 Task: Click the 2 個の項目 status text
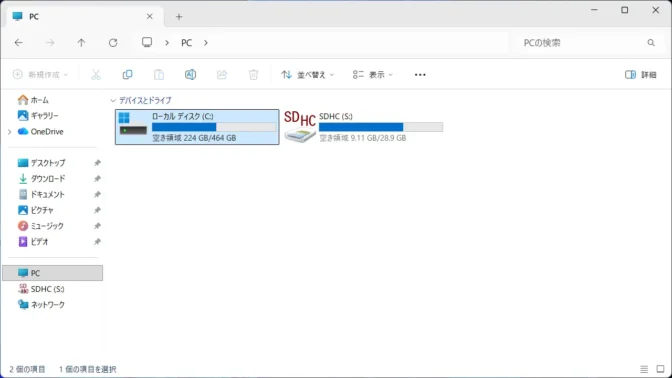27,369
